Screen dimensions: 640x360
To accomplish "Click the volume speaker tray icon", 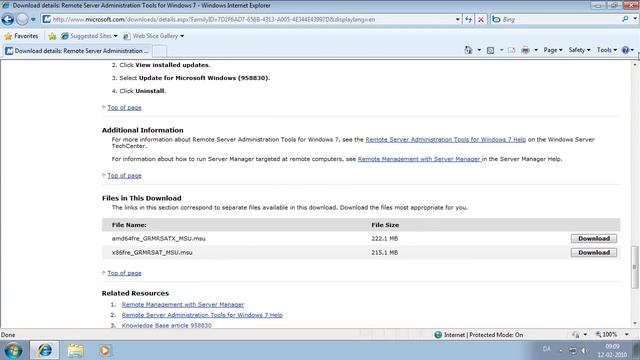I will pos(584,350).
